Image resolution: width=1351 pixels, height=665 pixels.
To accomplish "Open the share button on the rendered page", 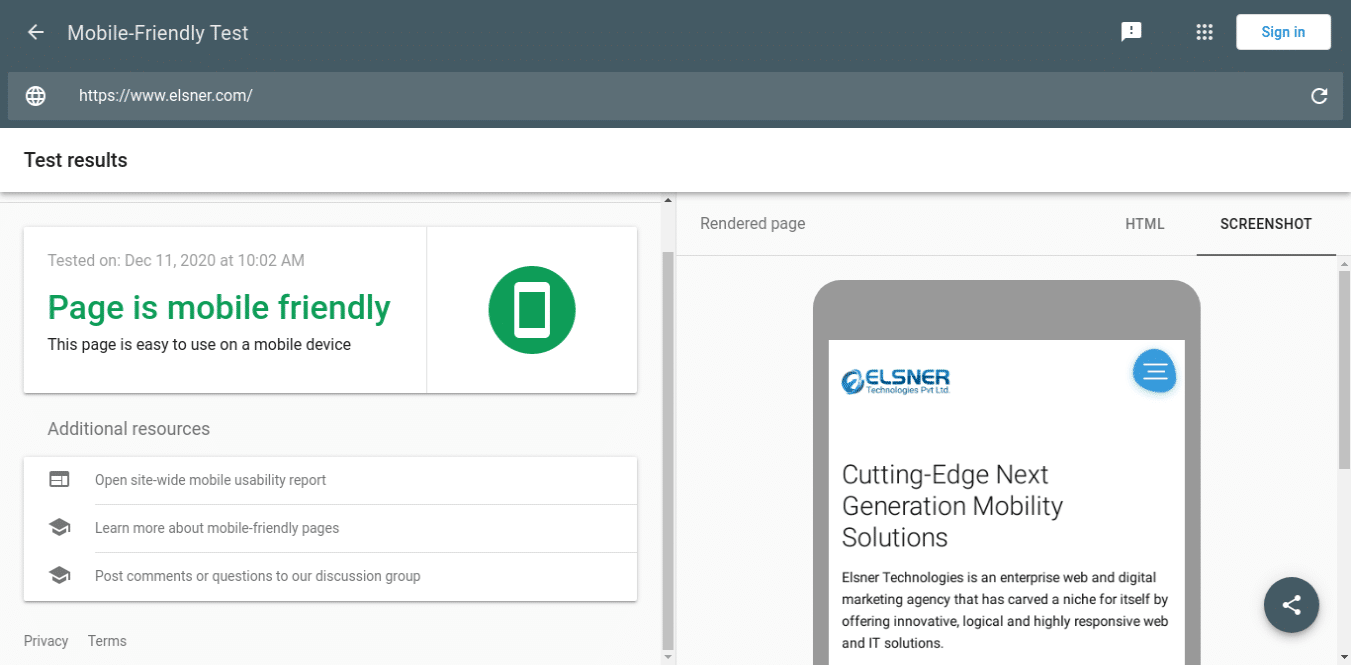I will click(1291, 605).
